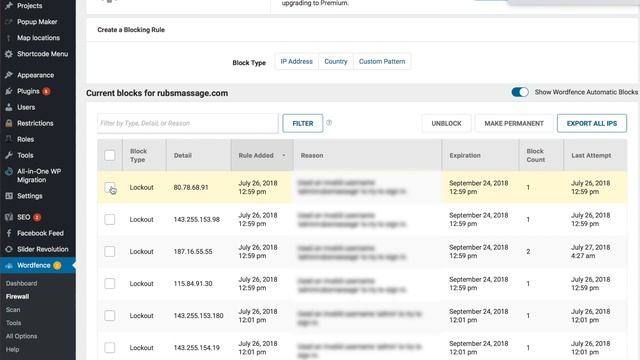The image size is (640, 360).
Task: Click the Shortcode Menu gear icon
Action: [x=9, y=54]
